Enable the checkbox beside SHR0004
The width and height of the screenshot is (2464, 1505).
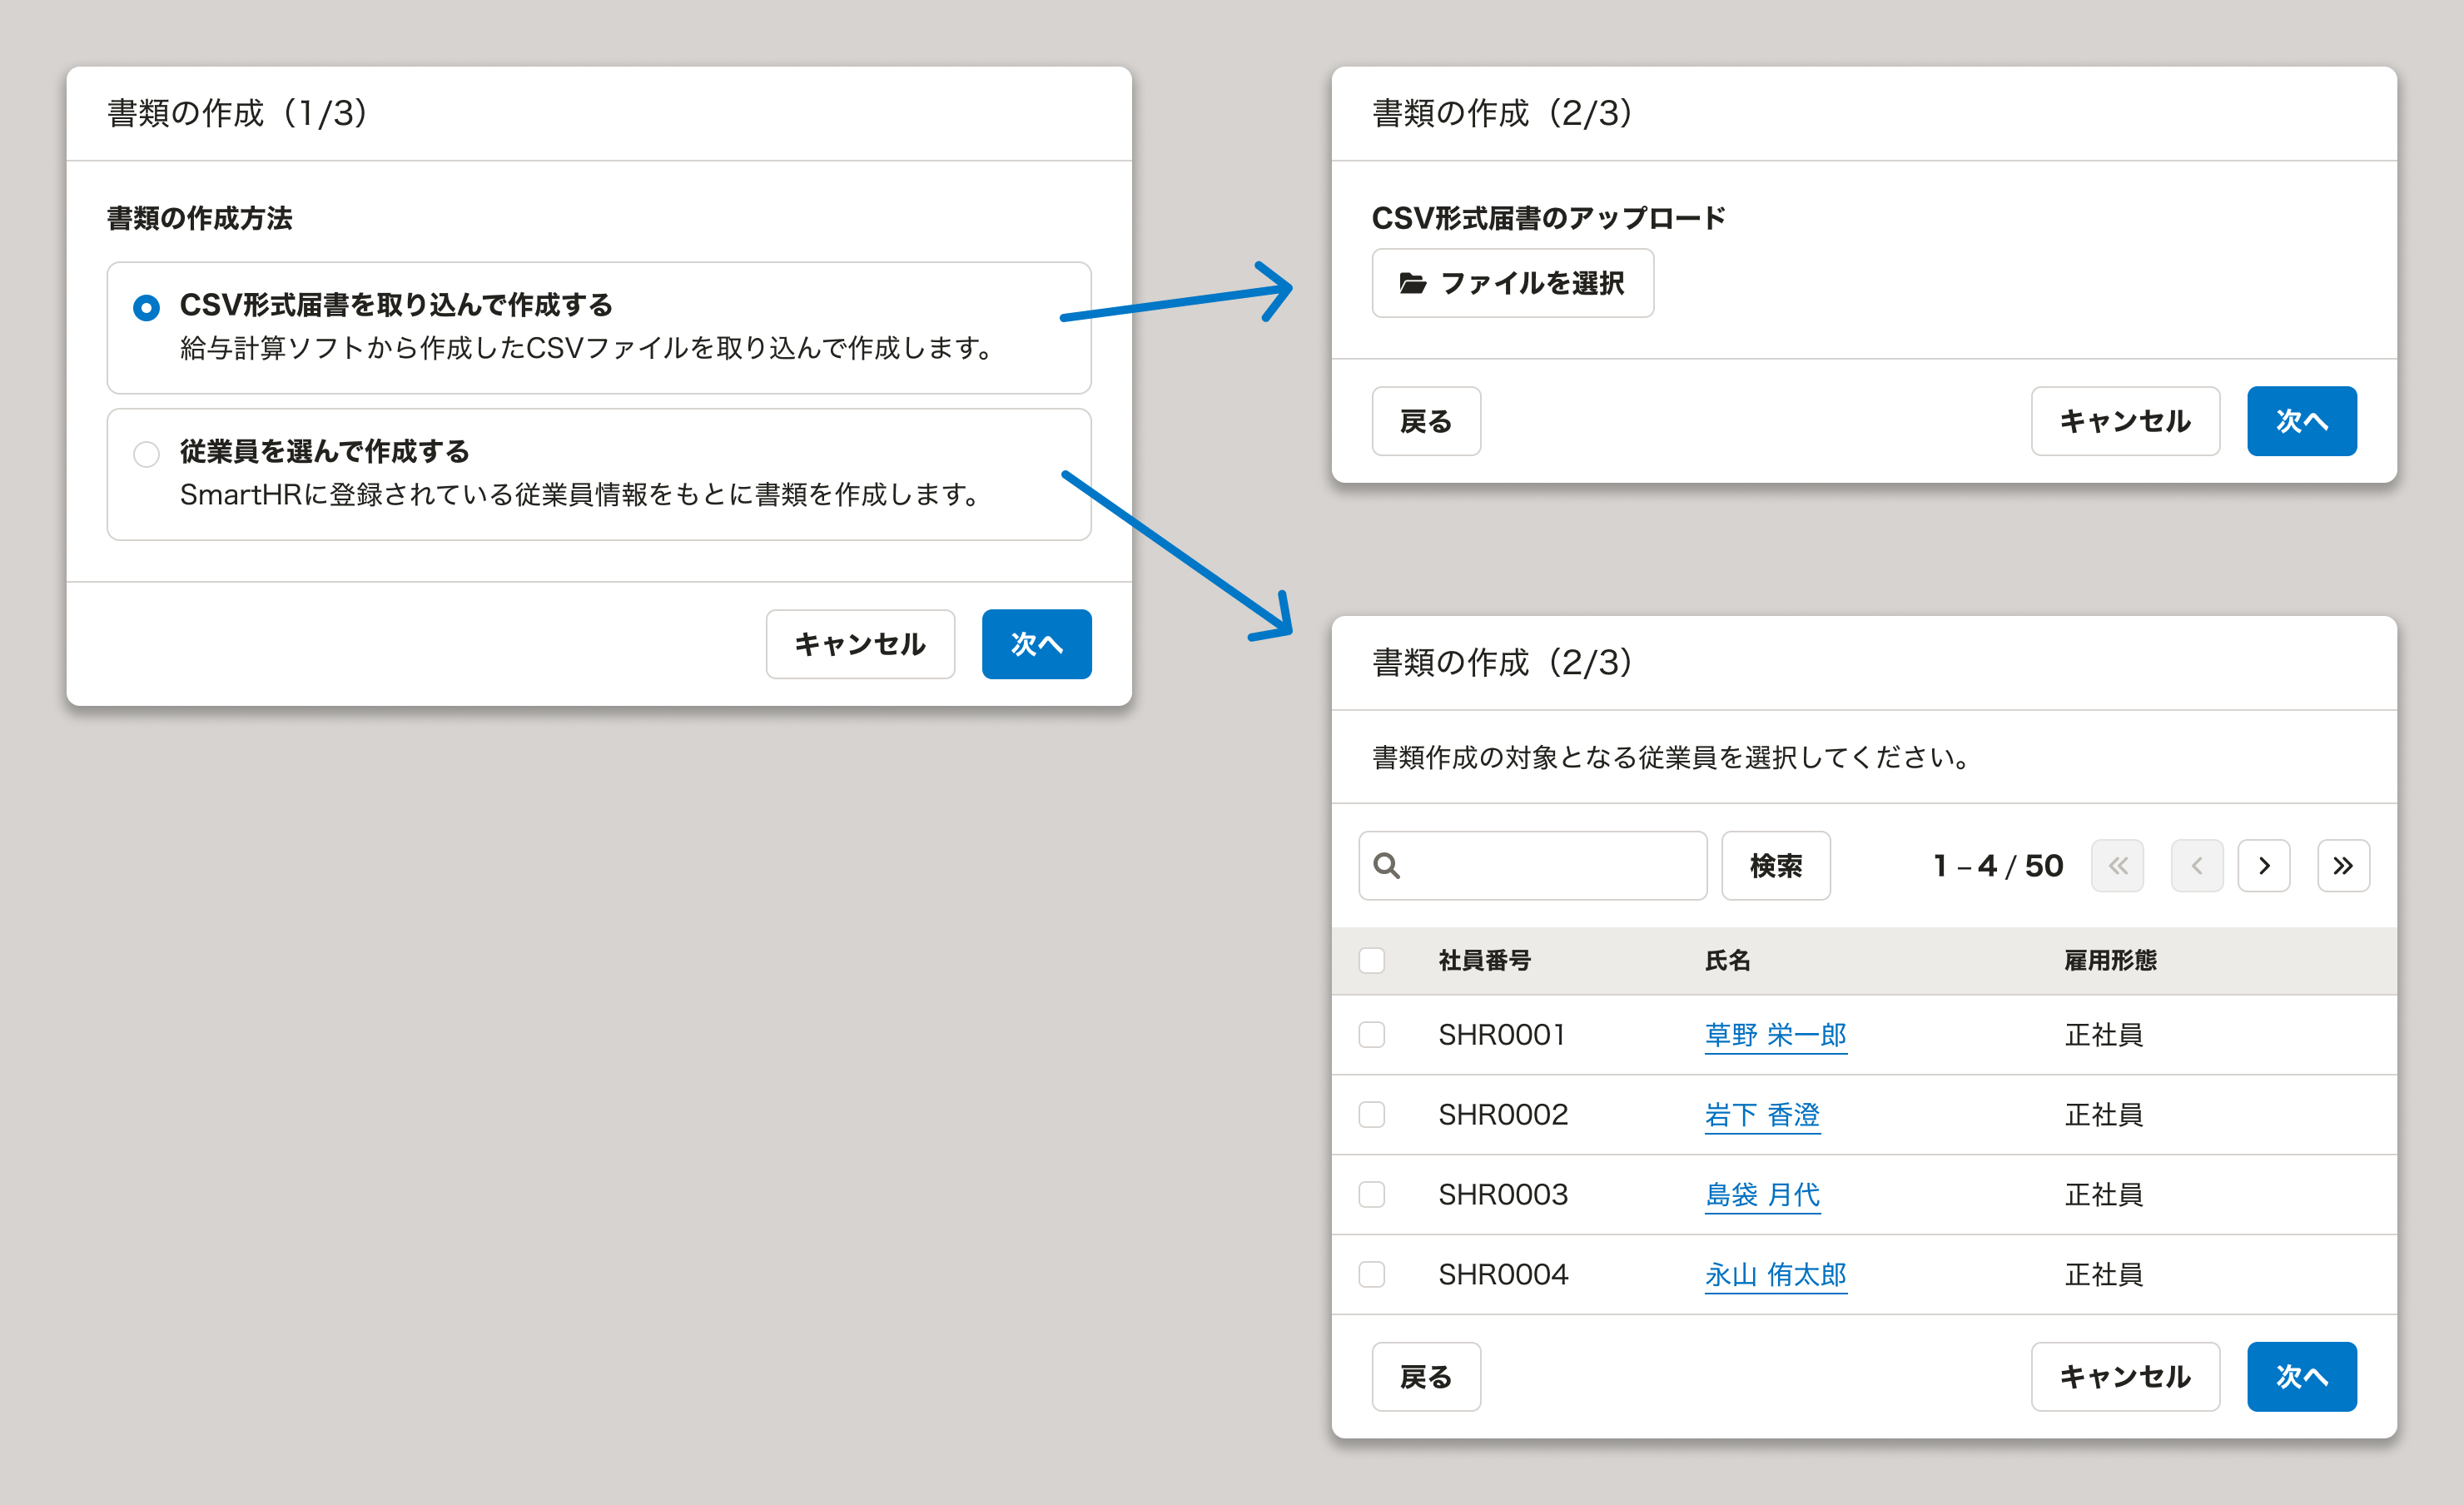click(x=1371, y=1274)
